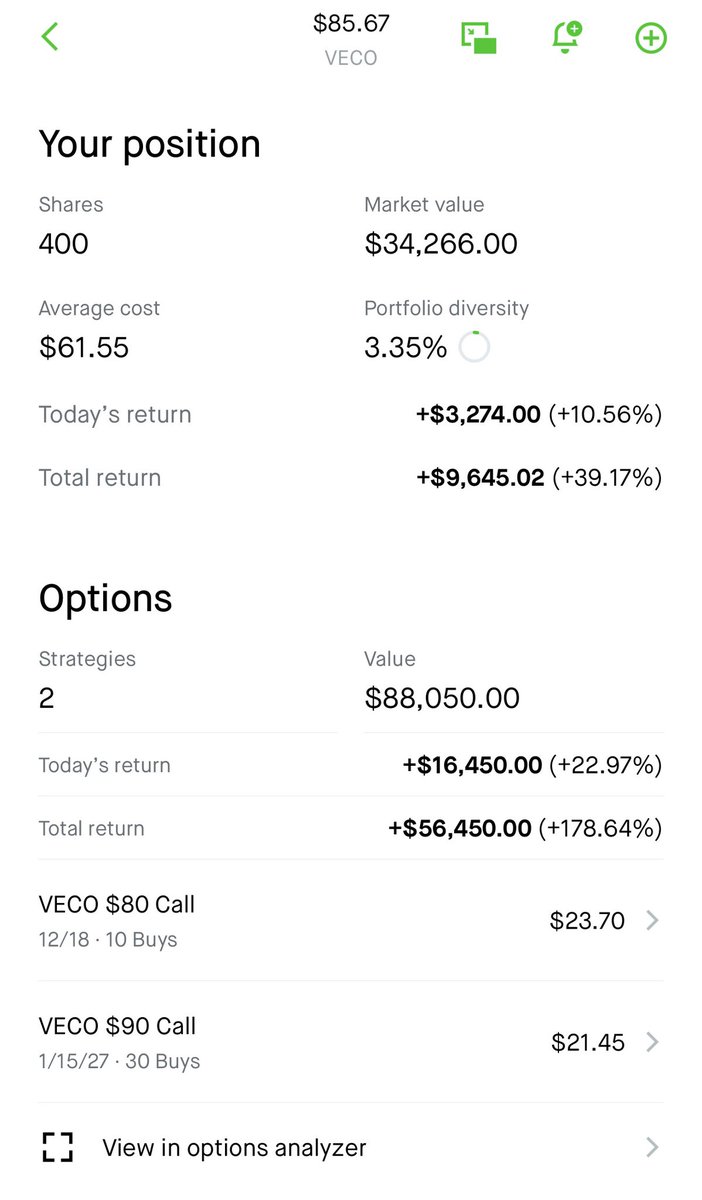The height and width of the screenshot is (1200, 702).
Task: Tap the $23.70 option price
Action: 587,921
